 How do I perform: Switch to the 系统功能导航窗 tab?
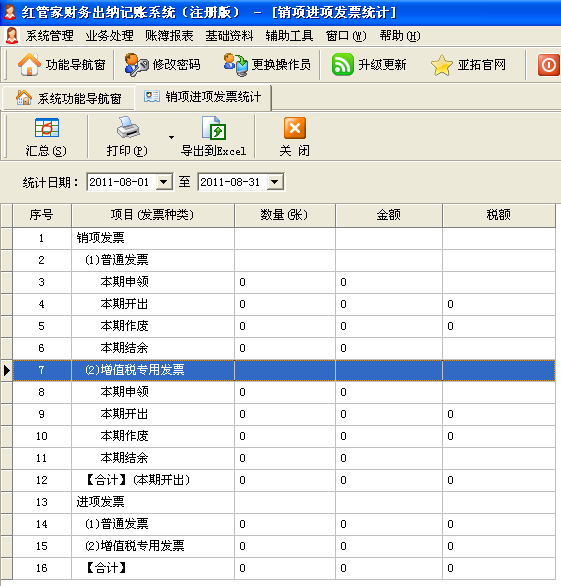point(68,98)
